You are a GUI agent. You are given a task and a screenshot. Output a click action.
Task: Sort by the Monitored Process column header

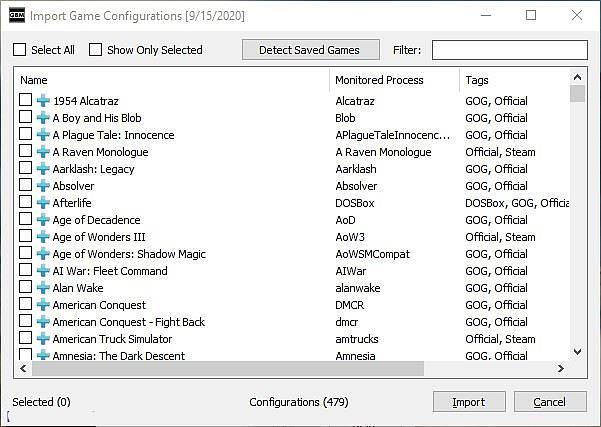point(394,80)
